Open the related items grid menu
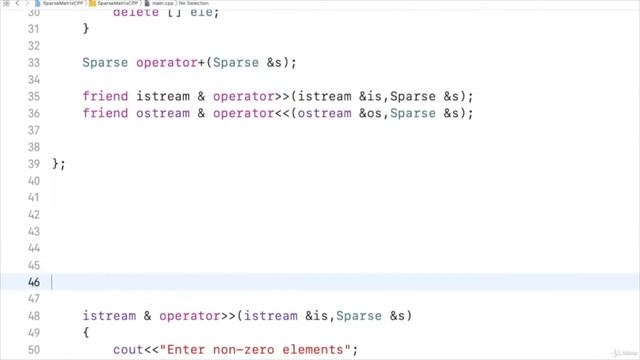This screenshot has height=360, width=640. 7,3
